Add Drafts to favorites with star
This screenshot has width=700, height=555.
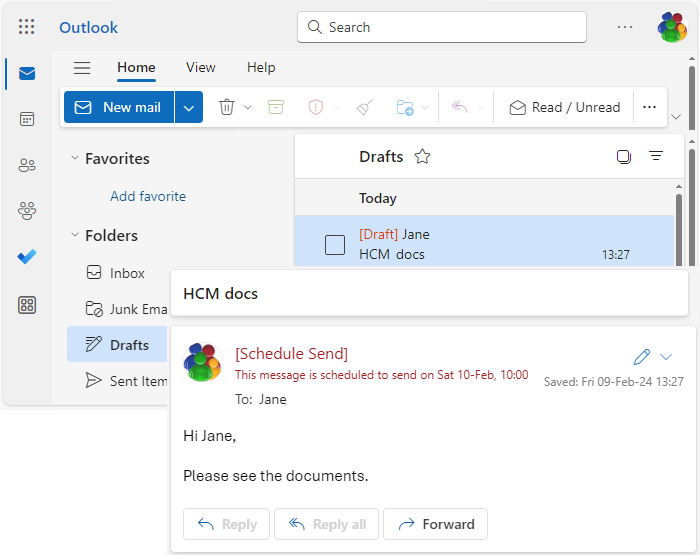click(422, 157)
